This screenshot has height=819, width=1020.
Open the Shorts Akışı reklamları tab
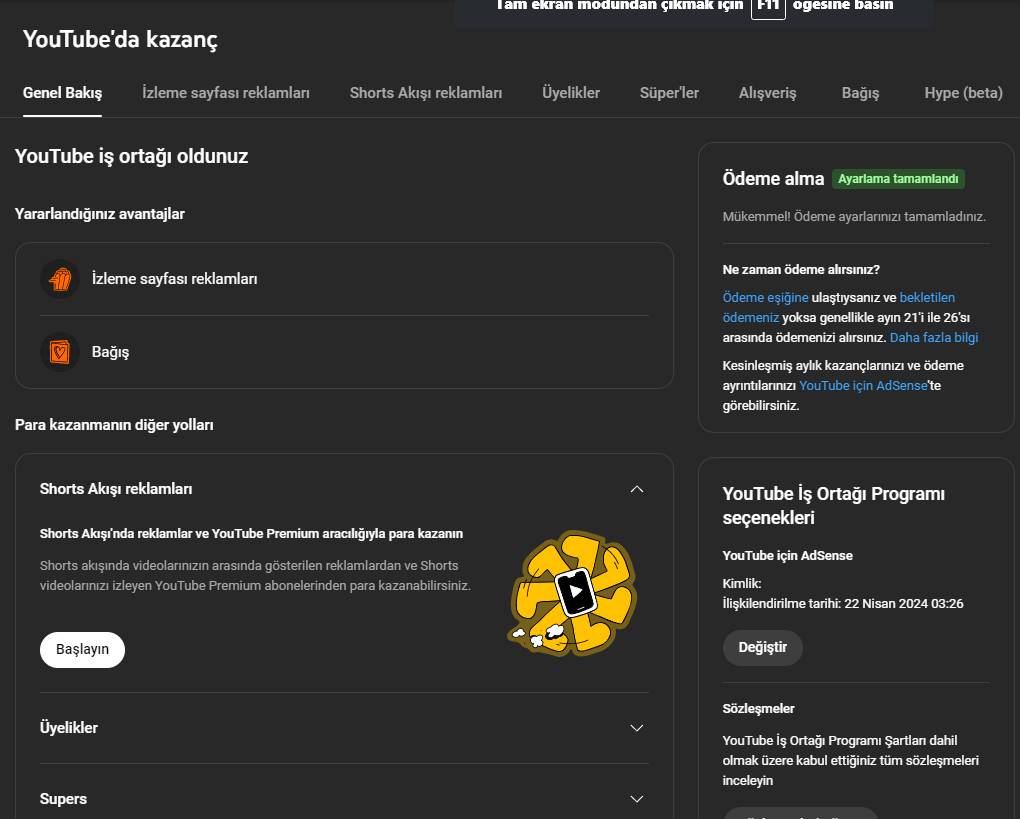[426, 93]
